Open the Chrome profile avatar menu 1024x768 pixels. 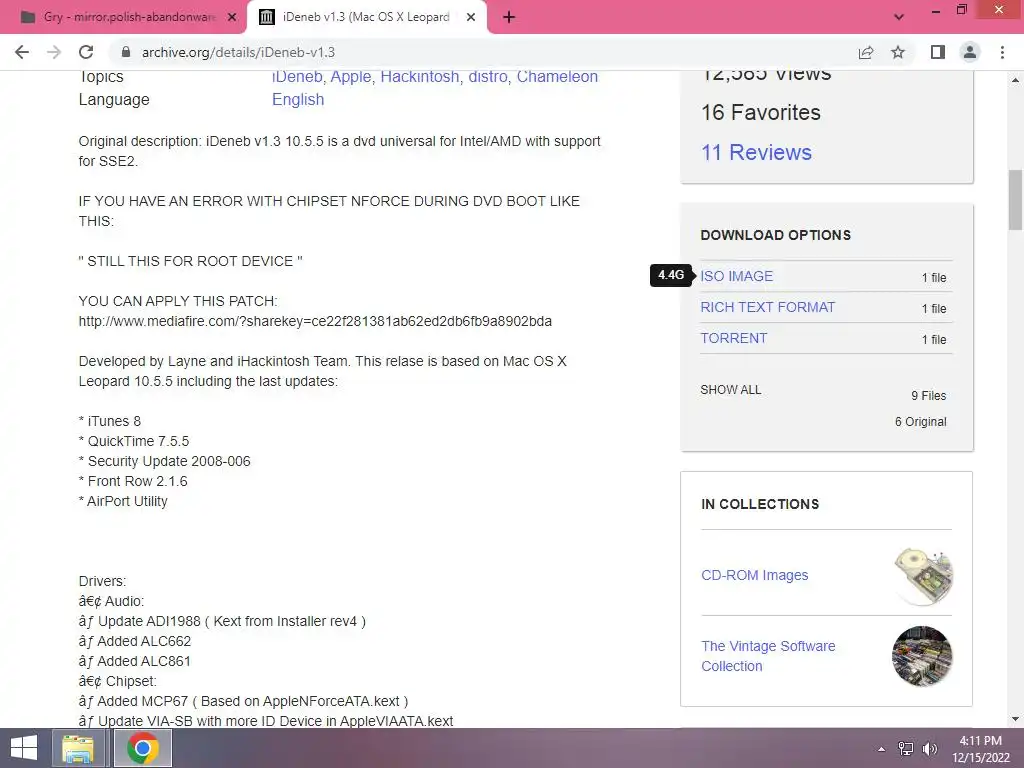pos(970,52)
